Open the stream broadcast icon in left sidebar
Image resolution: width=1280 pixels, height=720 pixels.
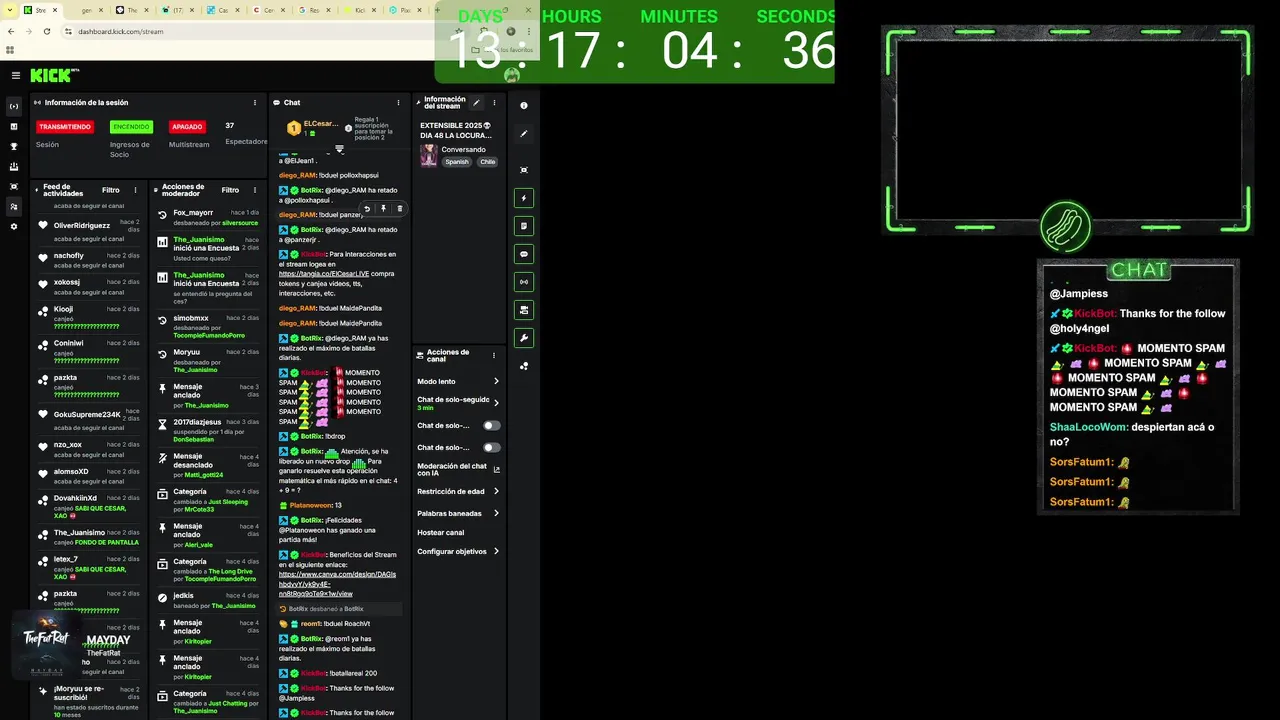[x=14, y=106]
